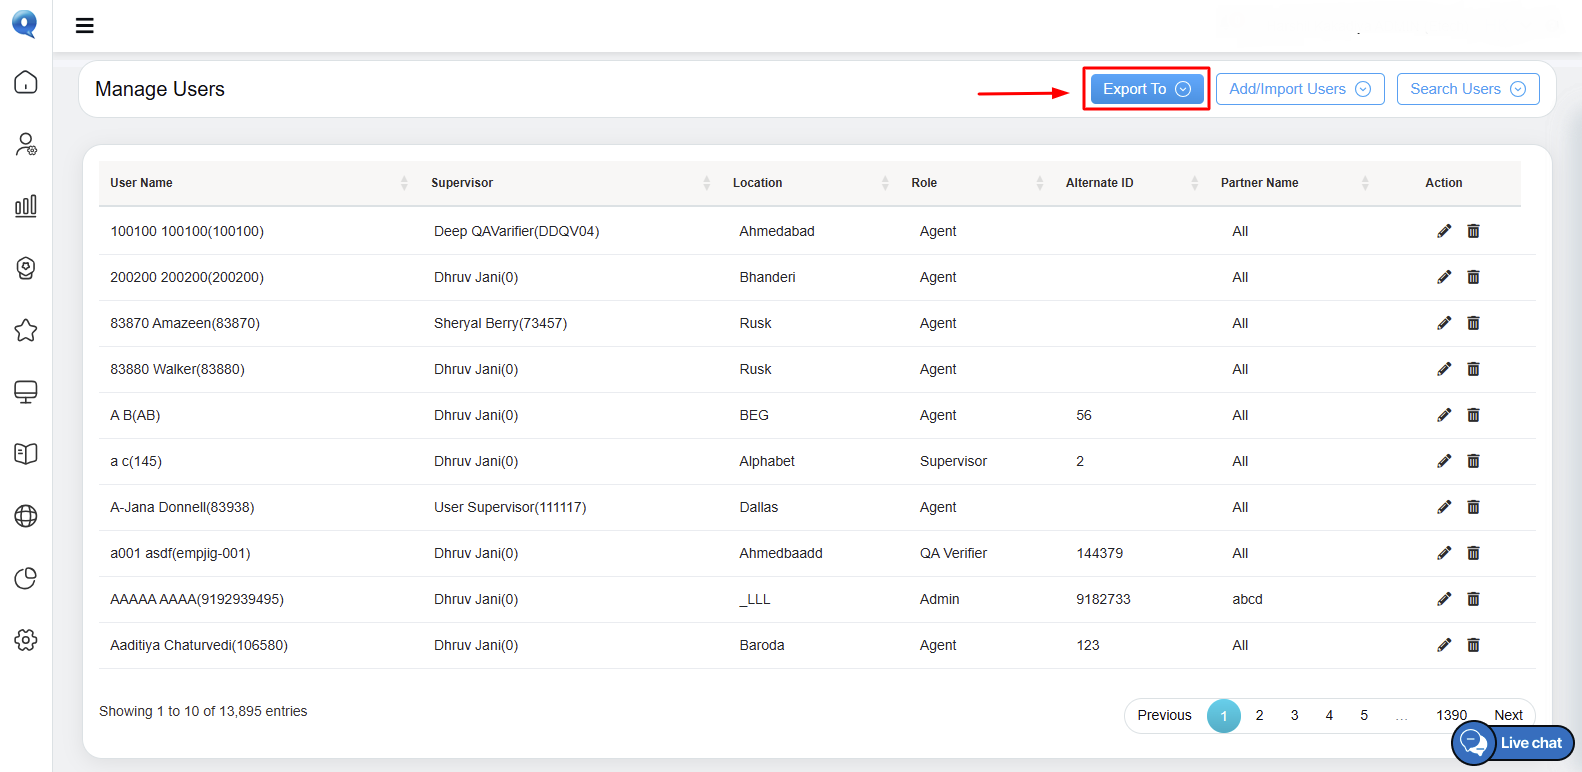
Task: Click supervisor Deep QAVarifier(DDQV04)
Action: pyautogui.click(x=516, y=231)
